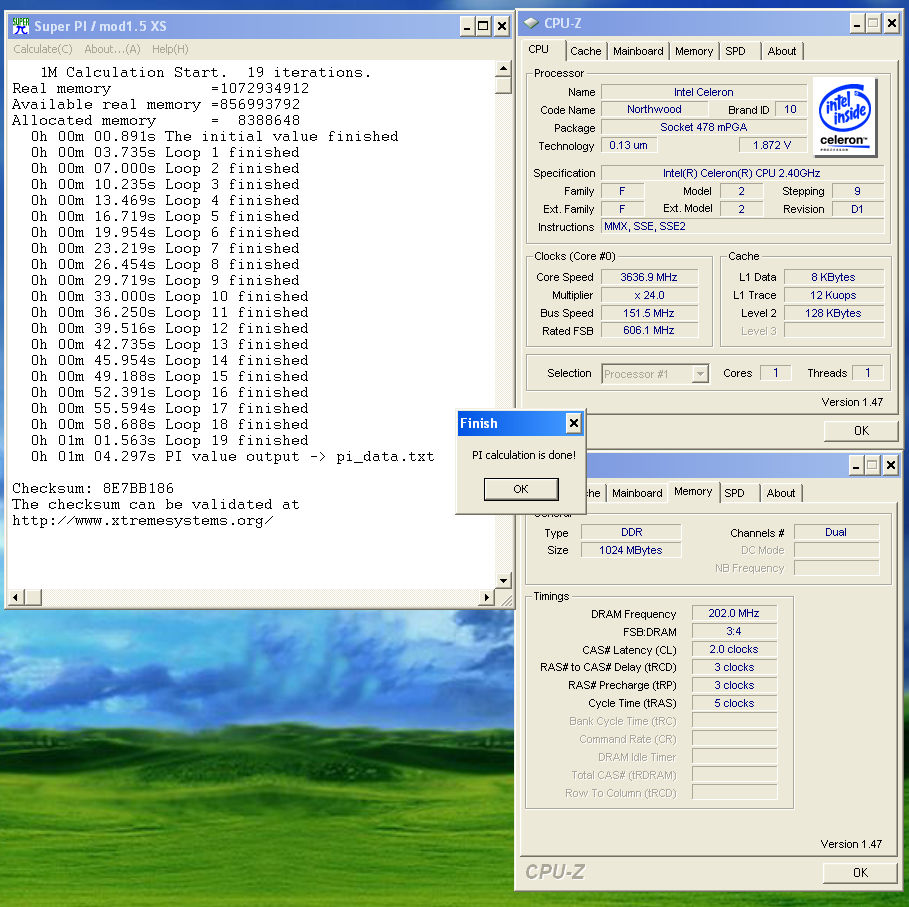This screenshot has width=909, height=907.
Task: Click the Core Speed value 3636.9 MHz
Action: pos(649,277)
